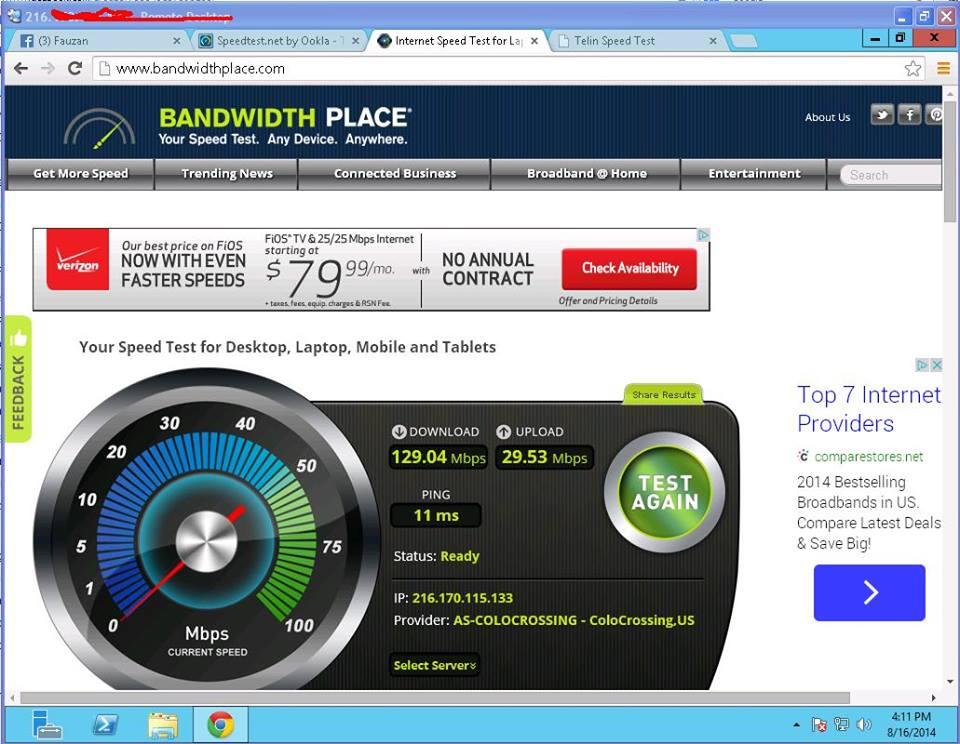Click the Verizon logo in the banner ad
The width and height of the screenshot is (960, 744).
[x=78, y=260]
